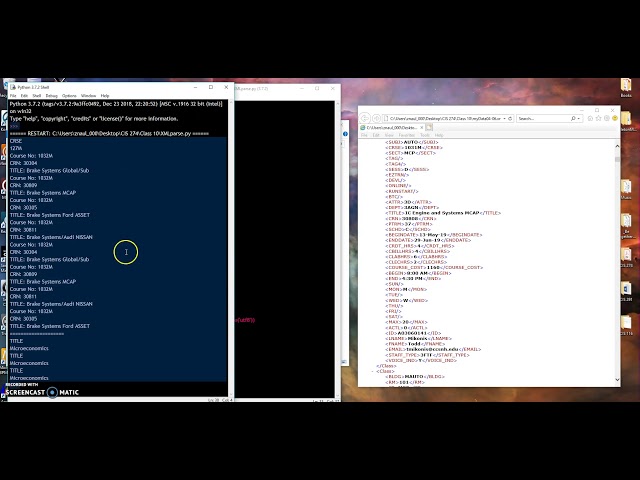This screenshot has height=480, width=640.
Task: Close the browser tab with the X
Action: pos(422,128)
